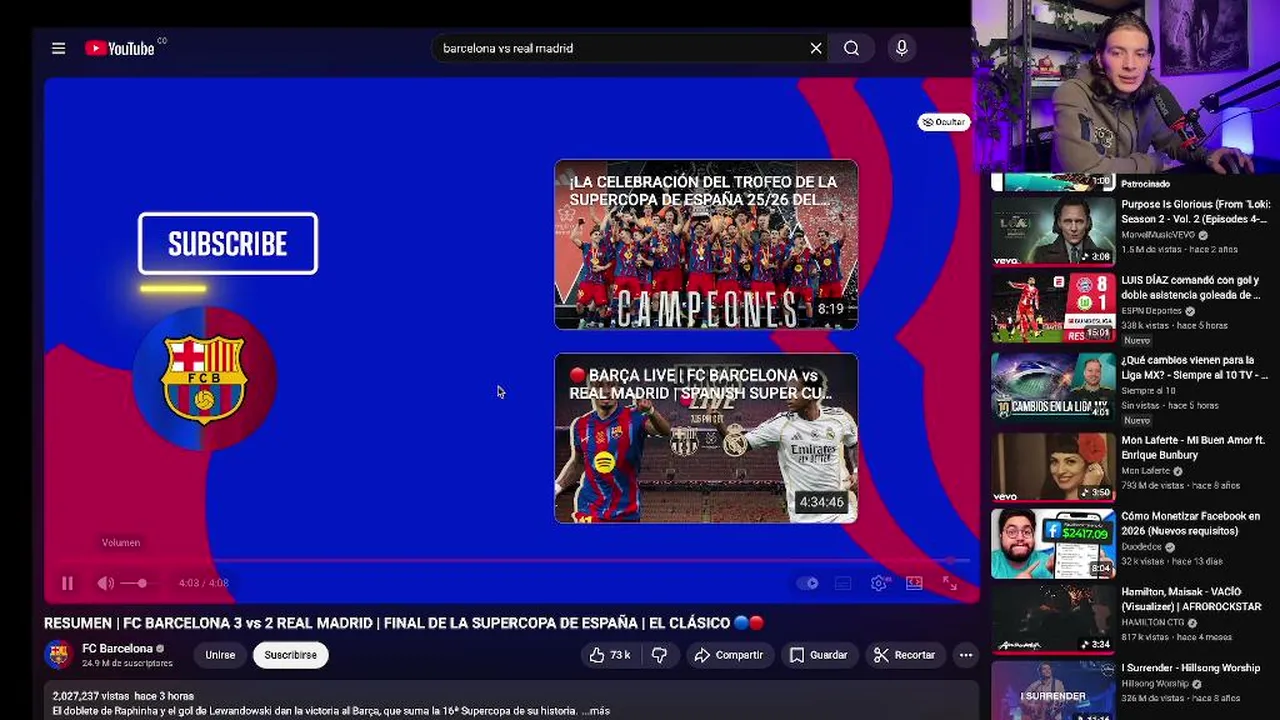1280x720 pixels.
Task: Open the 'Purpose Is Glorious' video title
Action: pos(1195,211)
